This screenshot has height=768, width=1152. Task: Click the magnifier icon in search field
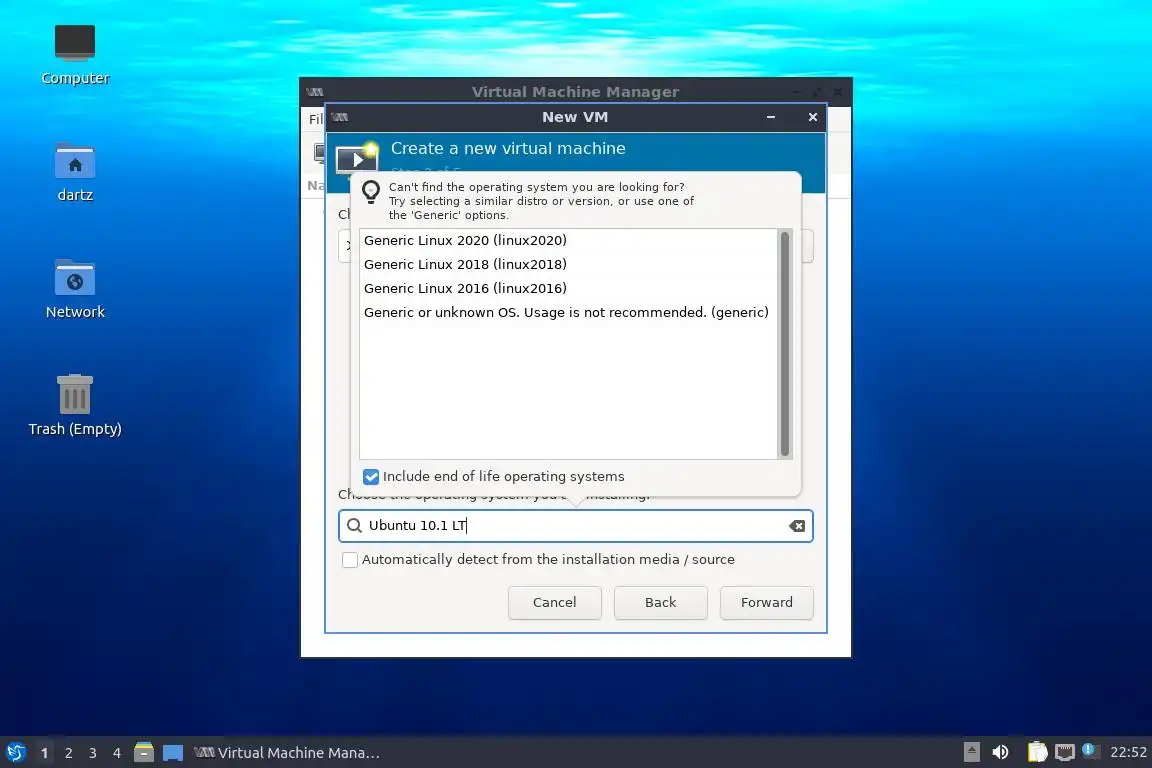pos(354,525)
